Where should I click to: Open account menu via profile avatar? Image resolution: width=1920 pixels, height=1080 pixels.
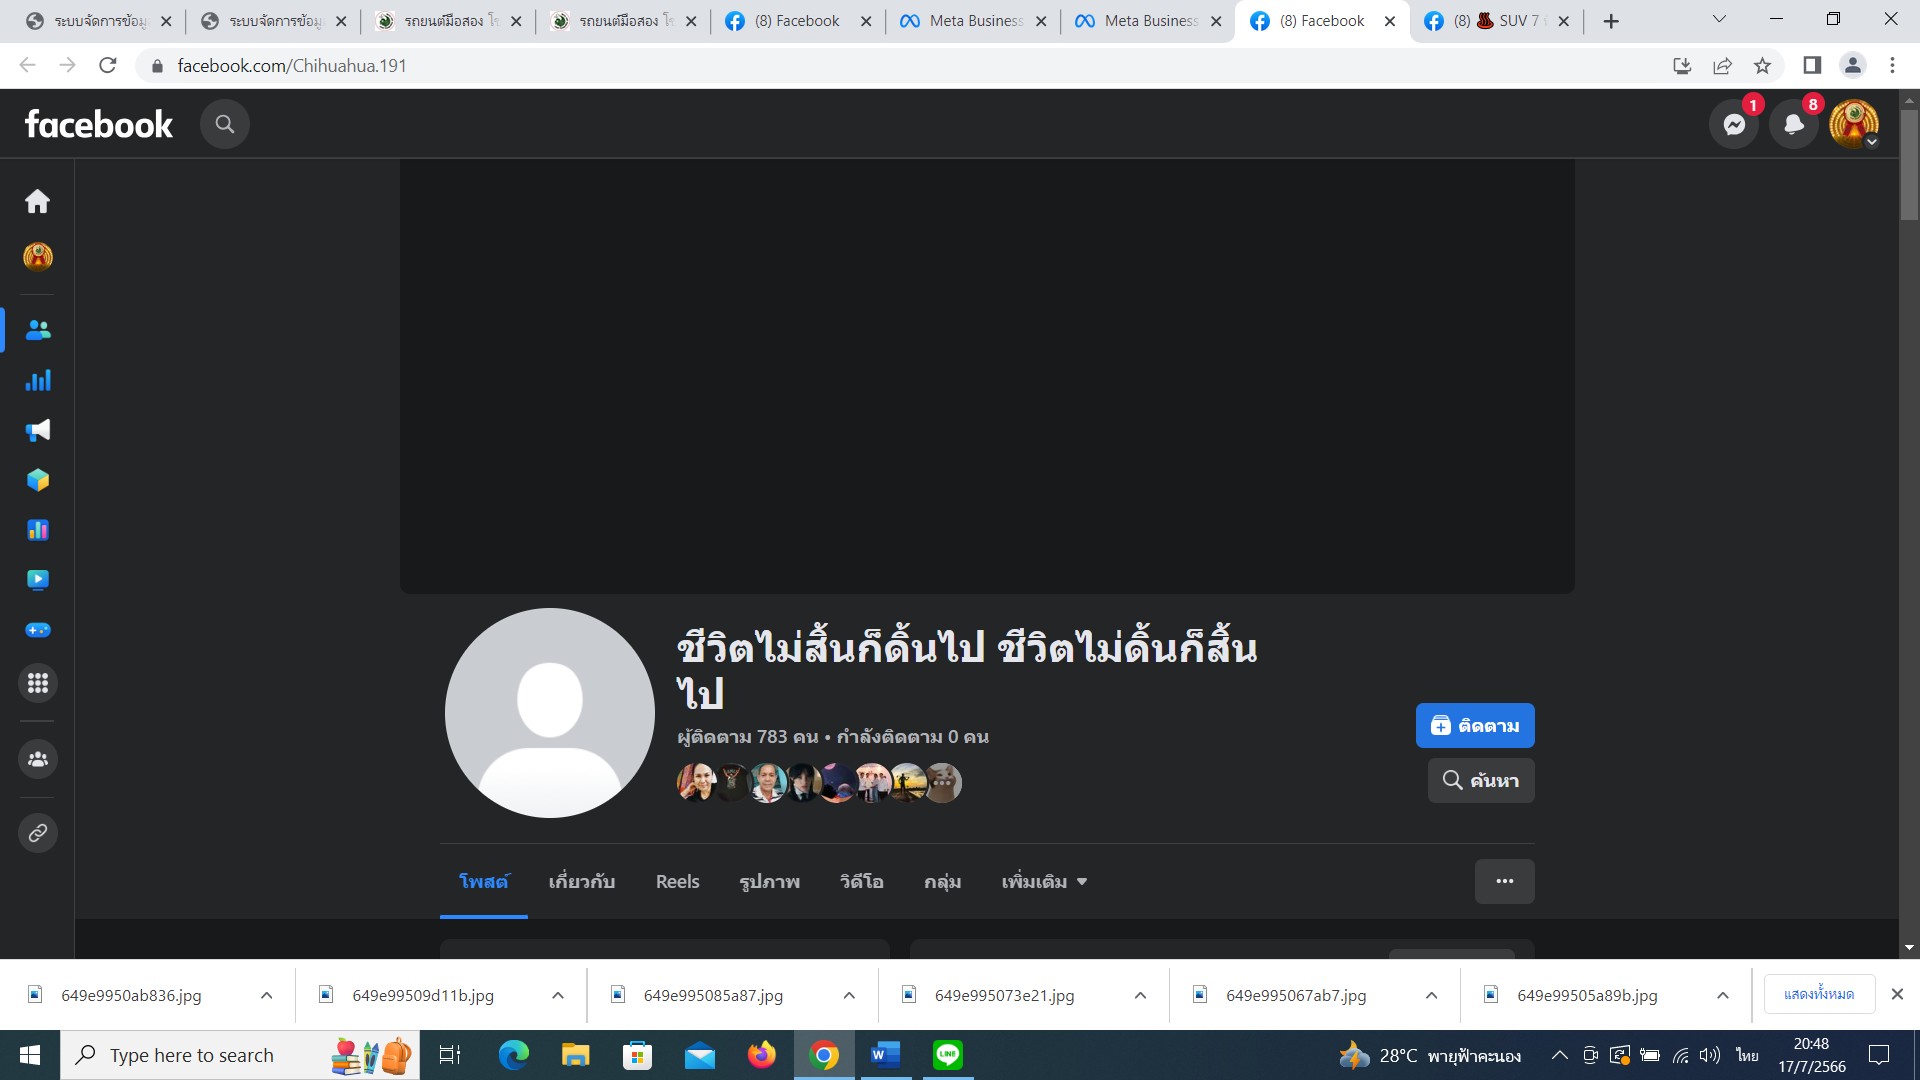click(1854, 124)
